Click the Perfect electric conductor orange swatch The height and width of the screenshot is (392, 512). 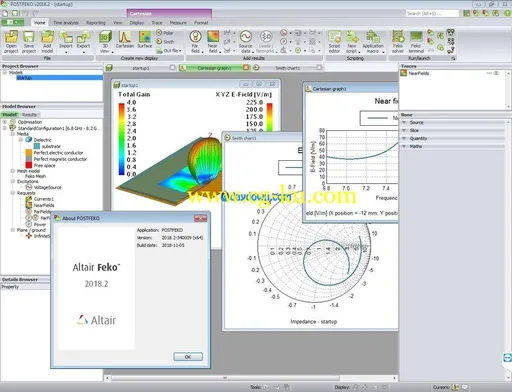[29, 153]
